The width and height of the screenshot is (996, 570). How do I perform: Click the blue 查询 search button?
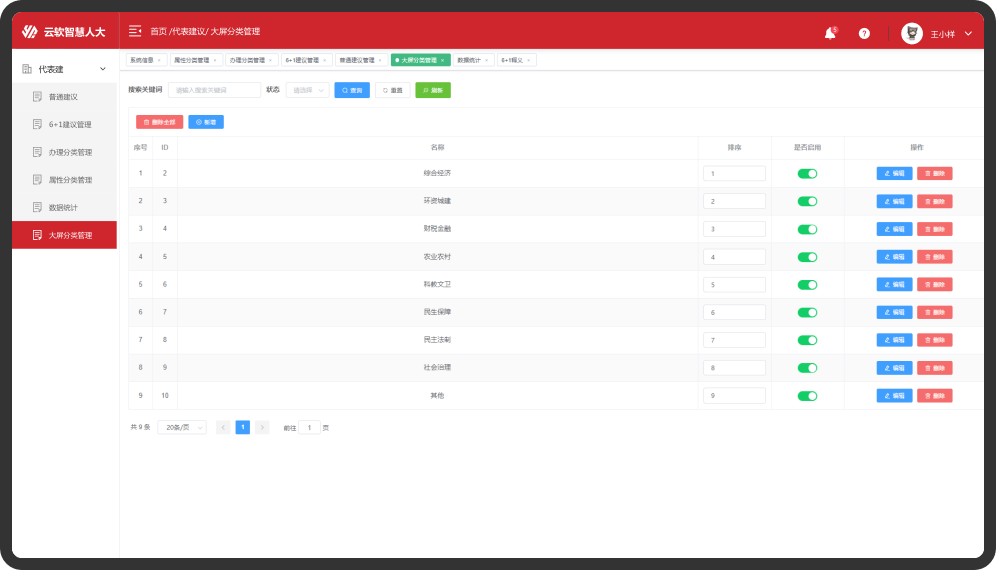click(352, 90)
